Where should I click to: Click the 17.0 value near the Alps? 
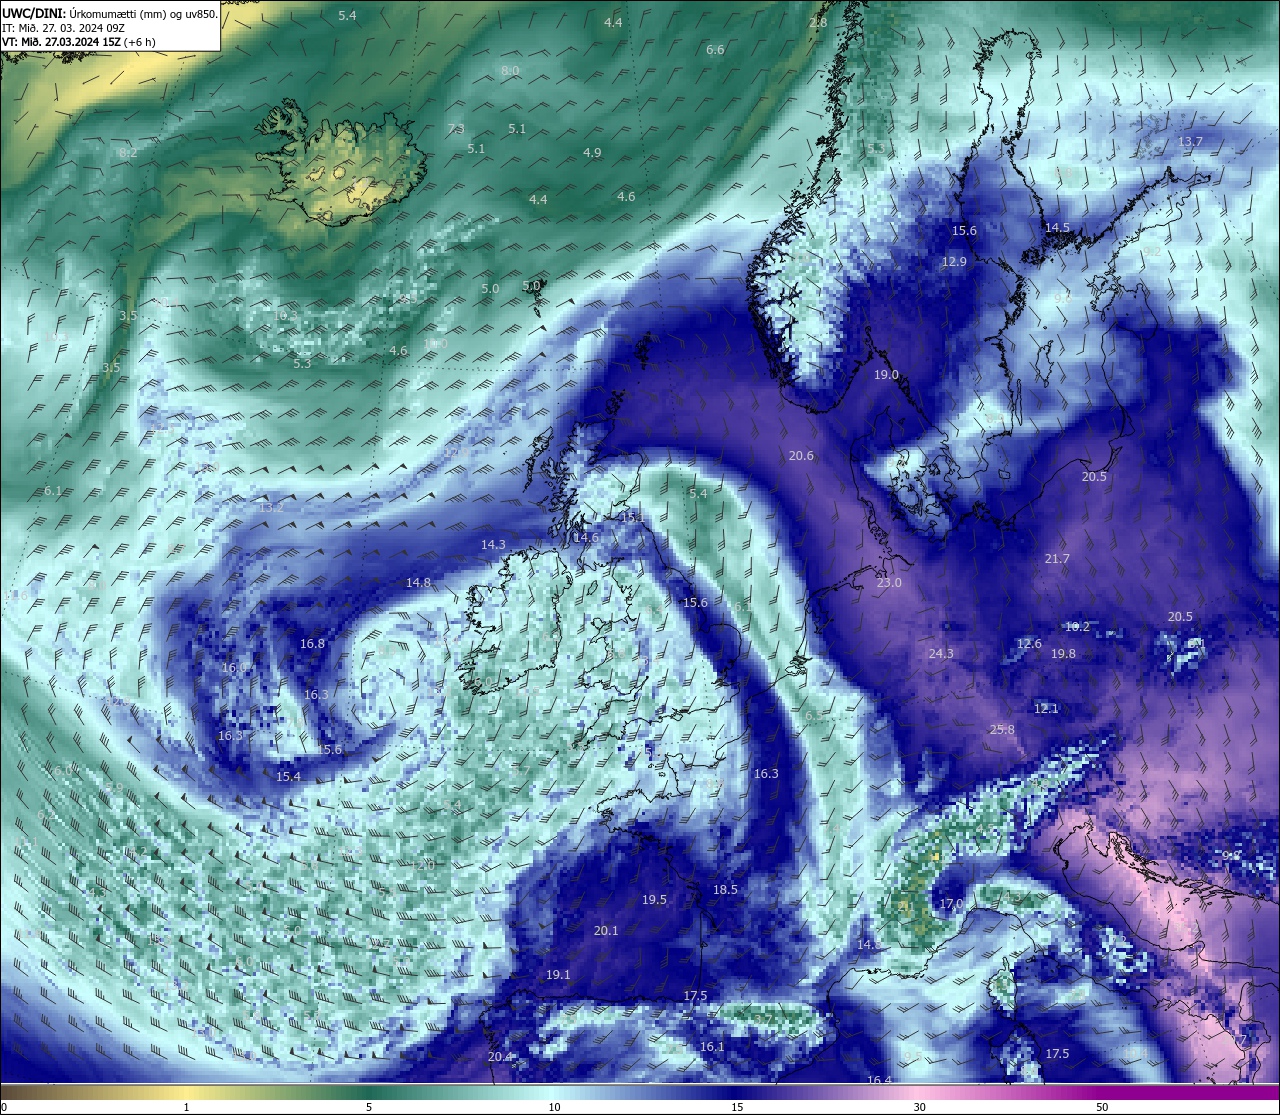(x=951, y=903)
